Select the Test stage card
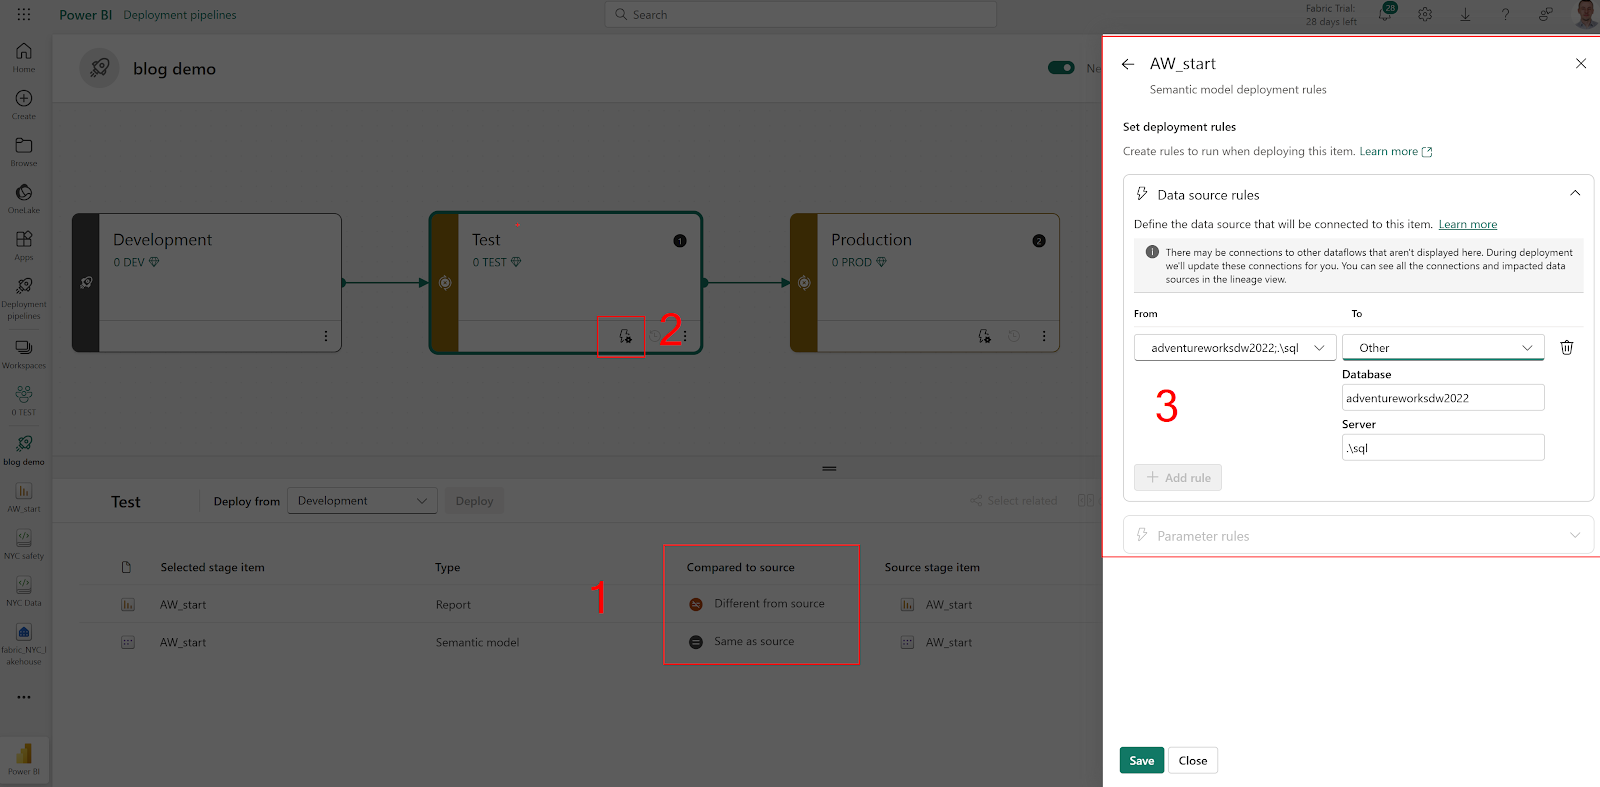 (566, 283)
